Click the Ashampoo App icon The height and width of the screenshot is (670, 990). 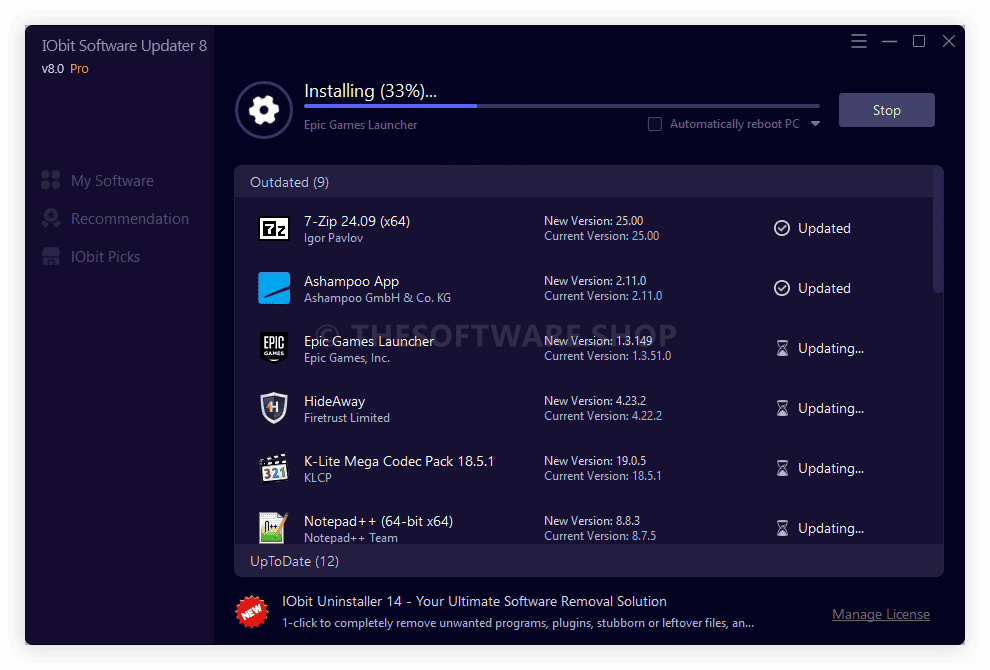click(274, 288)
